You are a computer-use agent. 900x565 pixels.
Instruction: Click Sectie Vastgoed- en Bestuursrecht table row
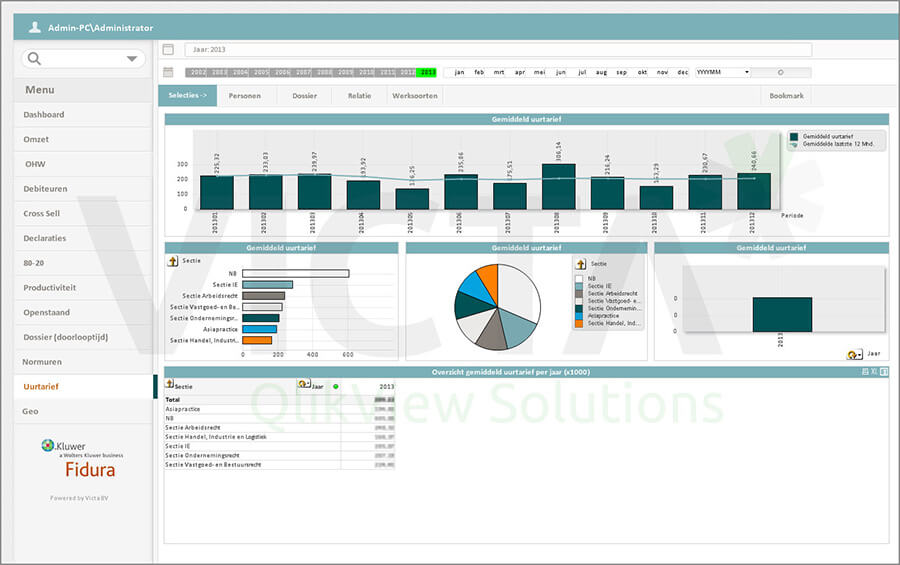point(280,464)
